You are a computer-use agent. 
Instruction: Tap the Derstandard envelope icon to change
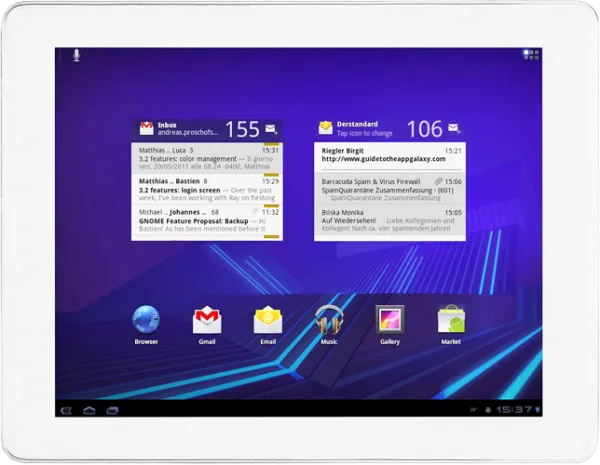click(326, 128)
